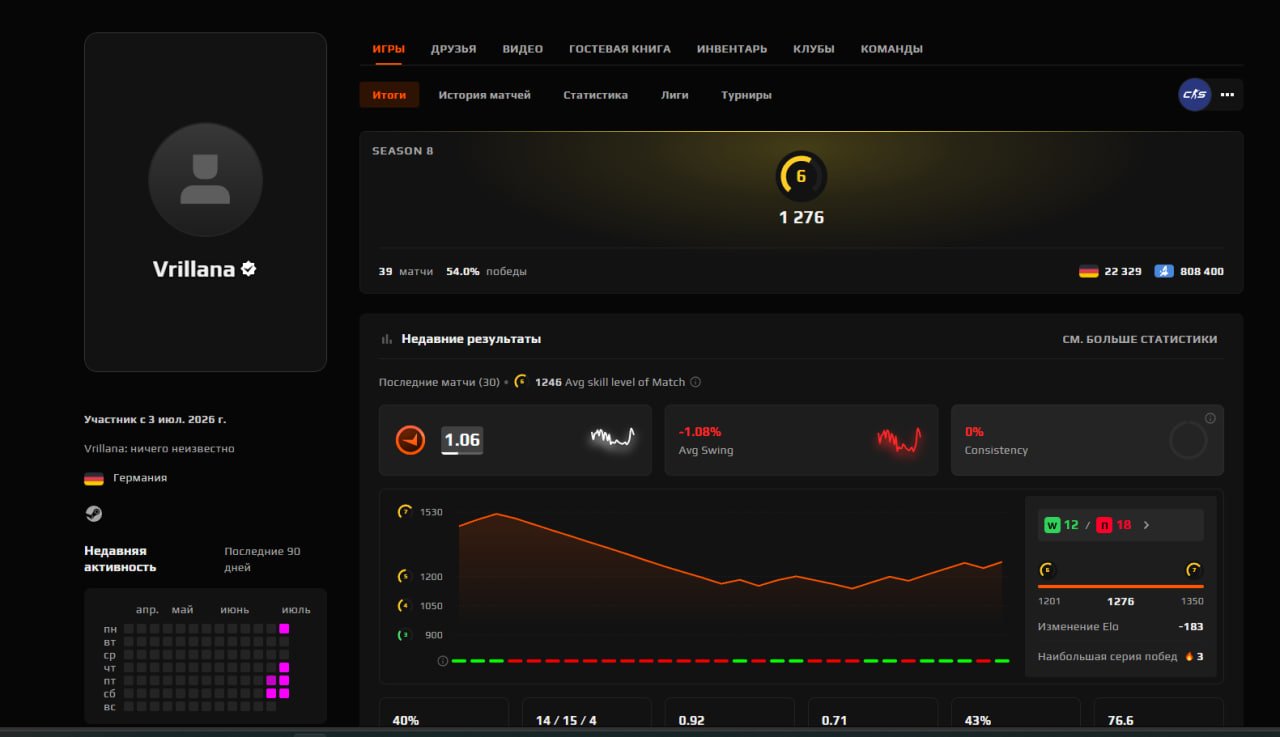Image resolution: width=1280 pixels, height=737 pixels.
Task: Click the level 7 badge above 1350
Action: click(1193, 569)
